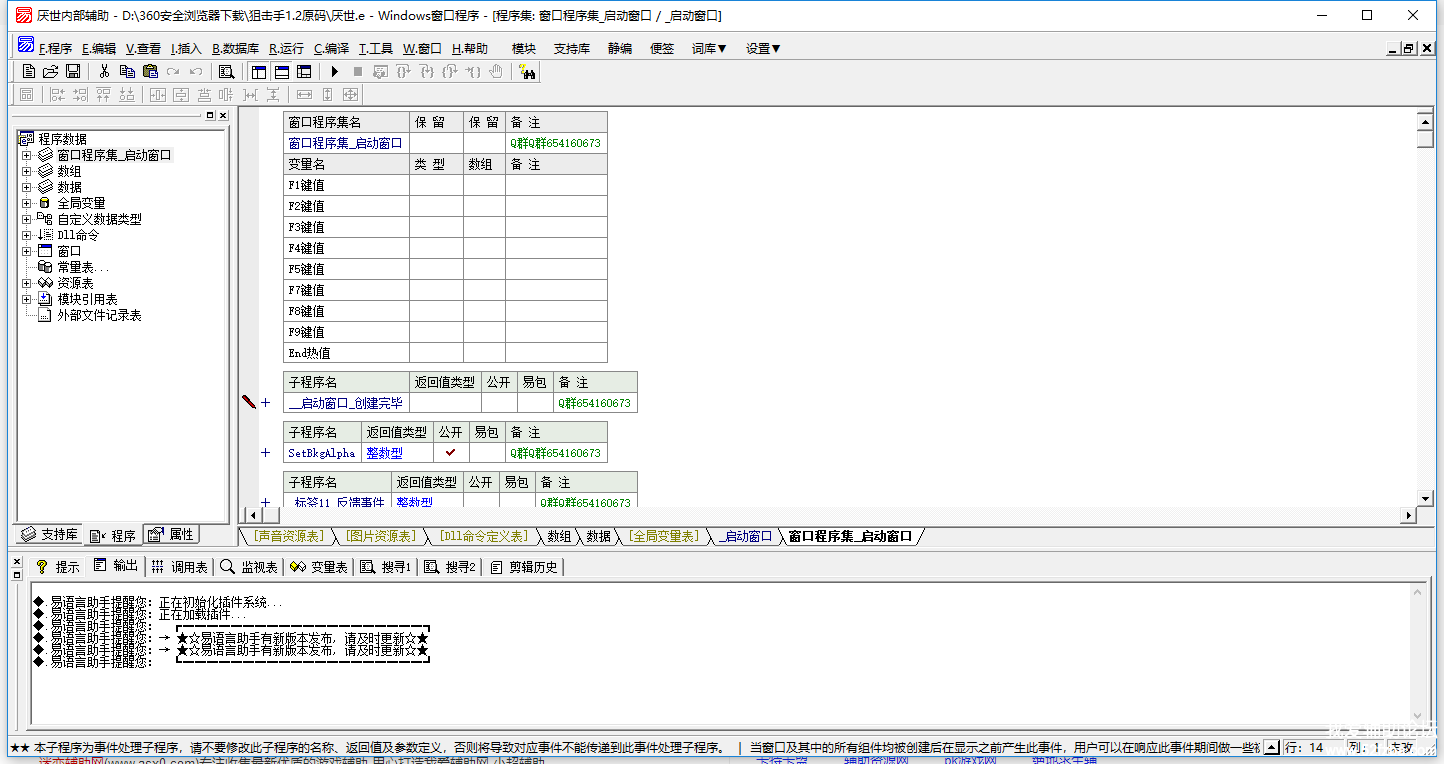This screenshot has width=1444, height=764.
Task: Expand the Dll命令 tree node
Action: point(27,235)
